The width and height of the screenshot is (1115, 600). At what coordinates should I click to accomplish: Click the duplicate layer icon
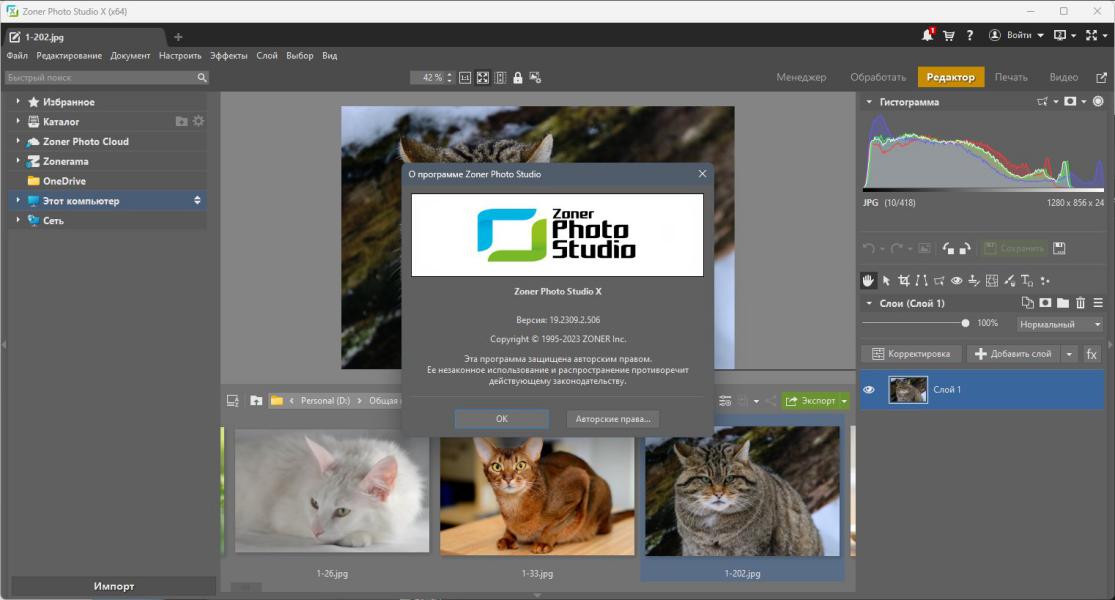[1028, 303]
